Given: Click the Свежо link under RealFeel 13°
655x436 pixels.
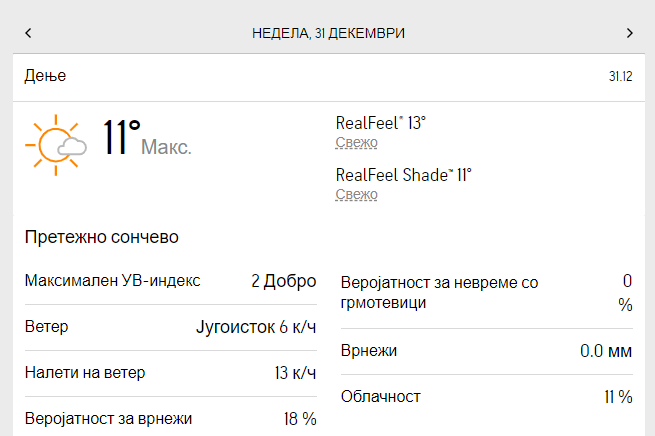Looking at the screenshot, I should point(356,142).
